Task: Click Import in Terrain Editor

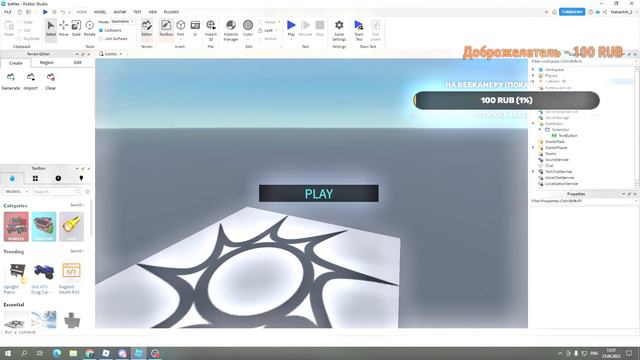Action: point(31,81)
